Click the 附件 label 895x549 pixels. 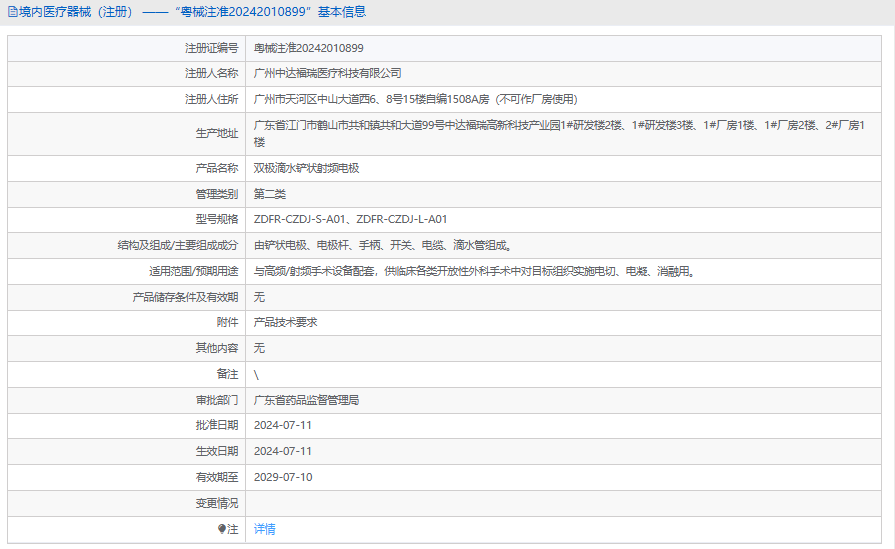pos(227,322)
